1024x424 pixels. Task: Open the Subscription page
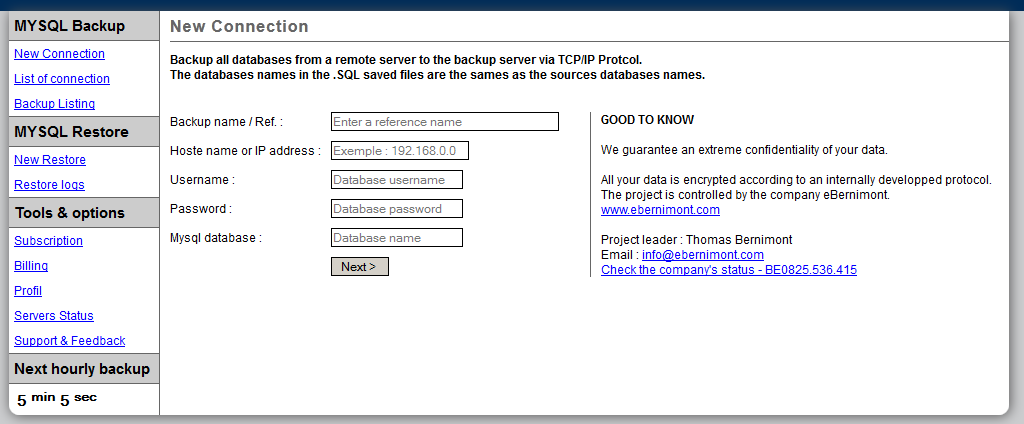(x=48, y=241)
